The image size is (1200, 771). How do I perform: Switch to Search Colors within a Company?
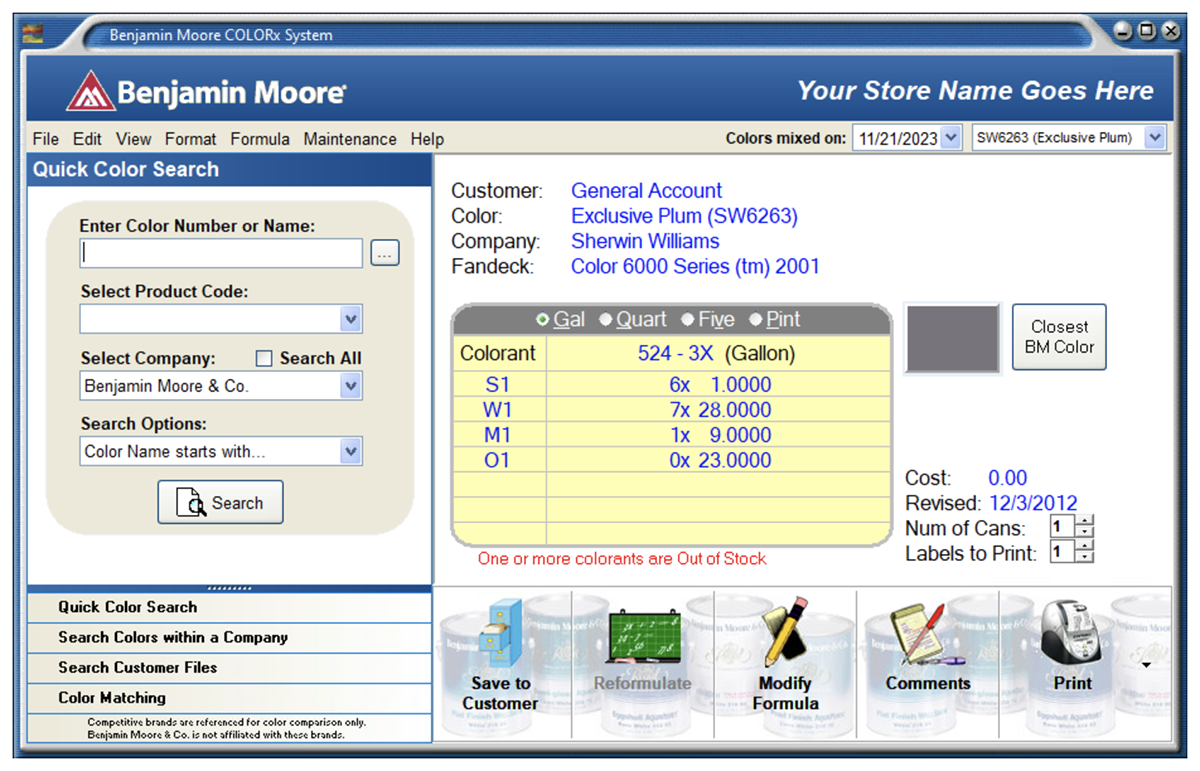(230, 638)
